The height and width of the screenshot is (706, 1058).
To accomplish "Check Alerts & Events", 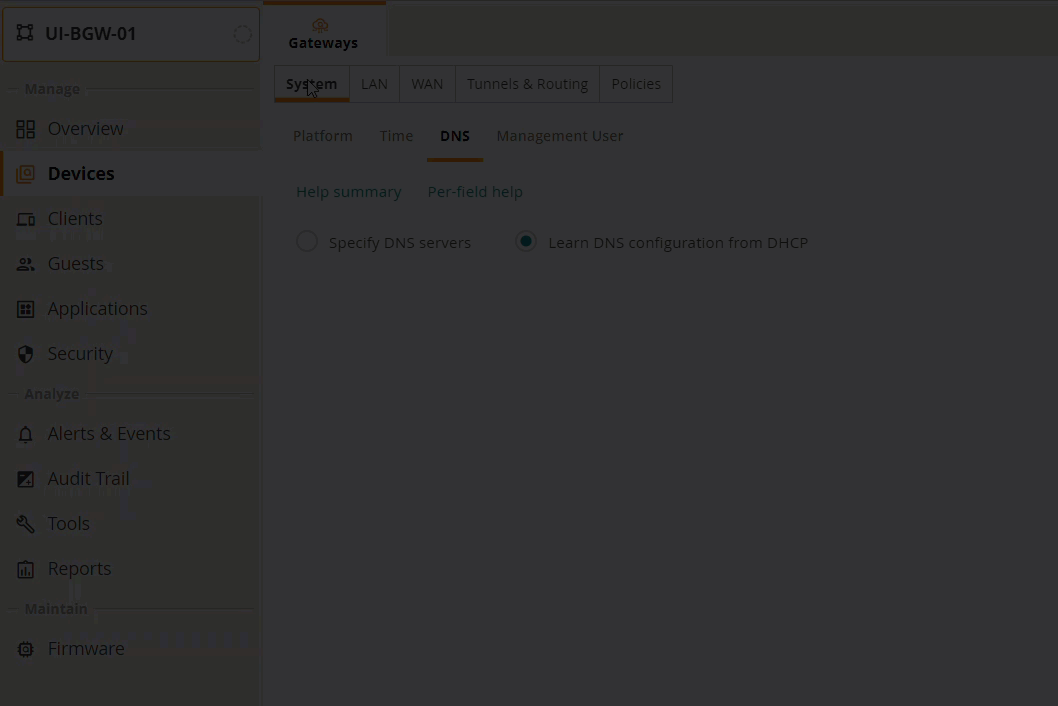I will (x=109, y=433).
